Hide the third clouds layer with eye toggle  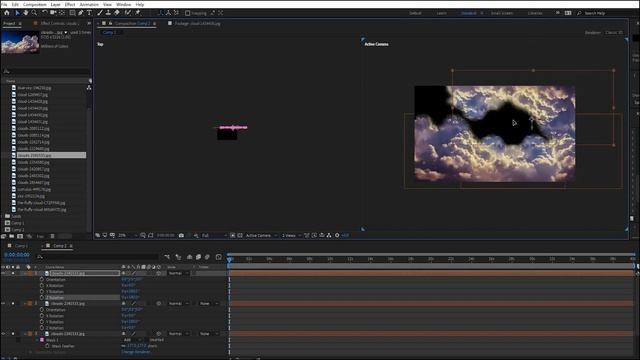point(3,334)
